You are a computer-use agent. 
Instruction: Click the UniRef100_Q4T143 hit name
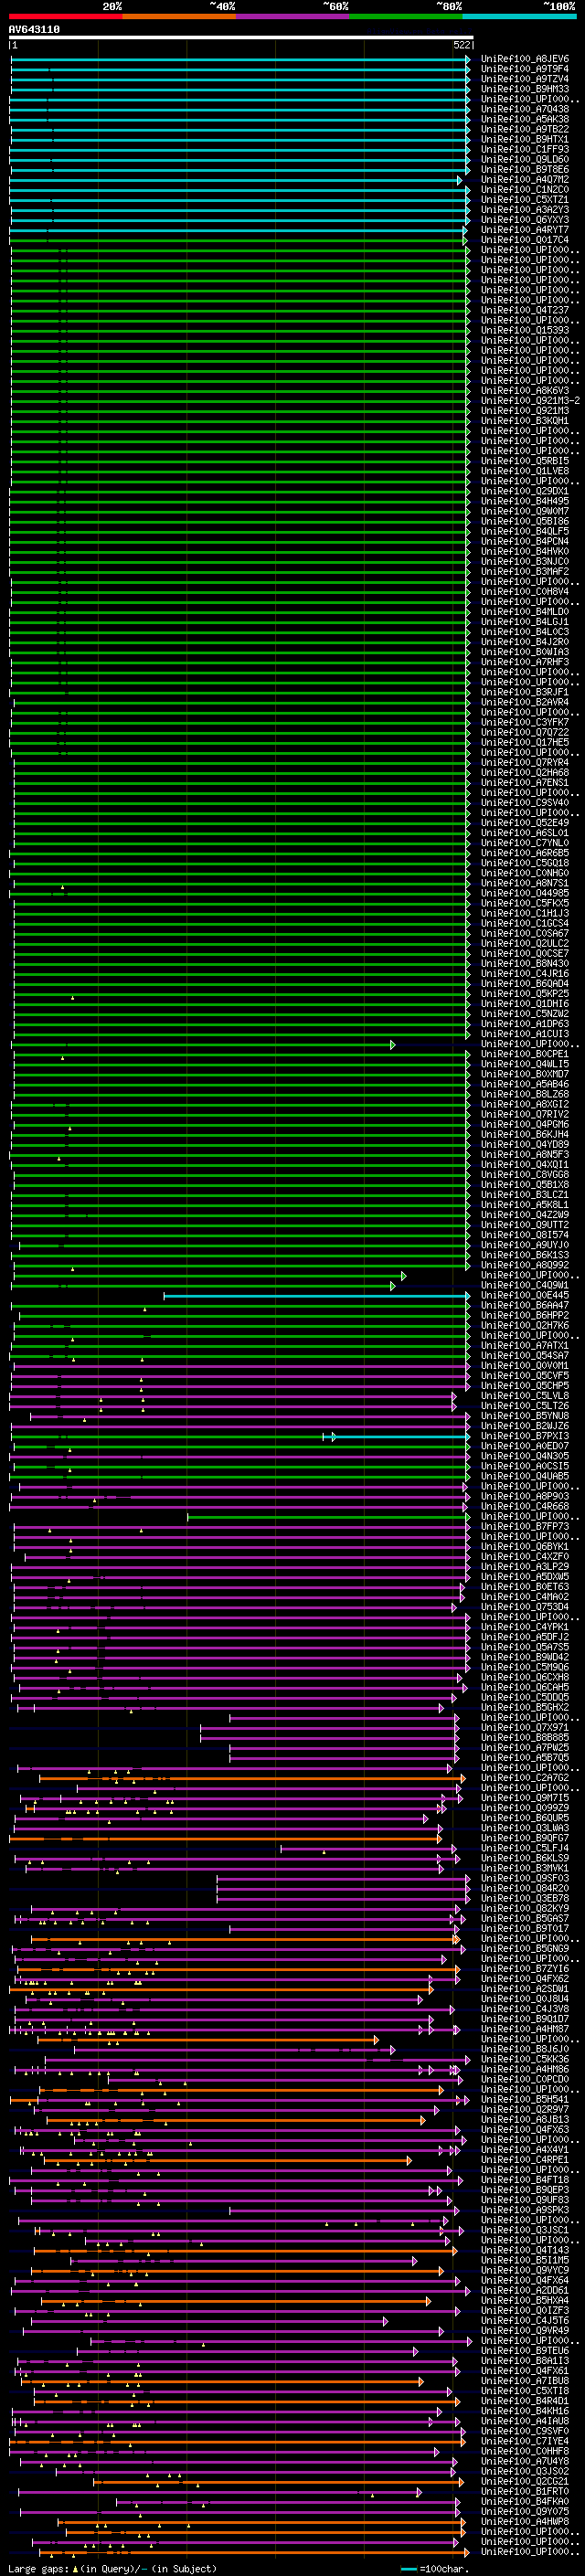click(525, 2250)
